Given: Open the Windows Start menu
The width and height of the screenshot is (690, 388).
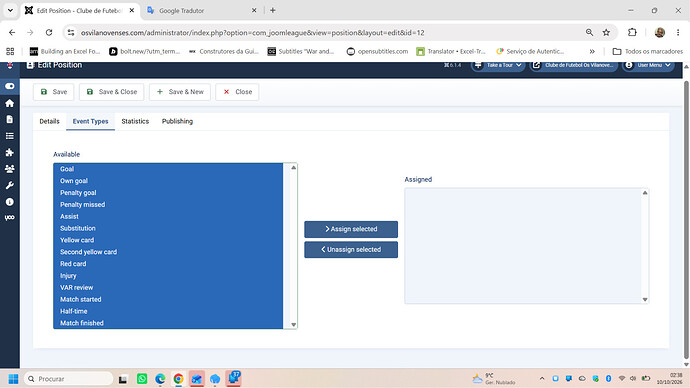Looking at the screenshot, I should pos(14,379).
